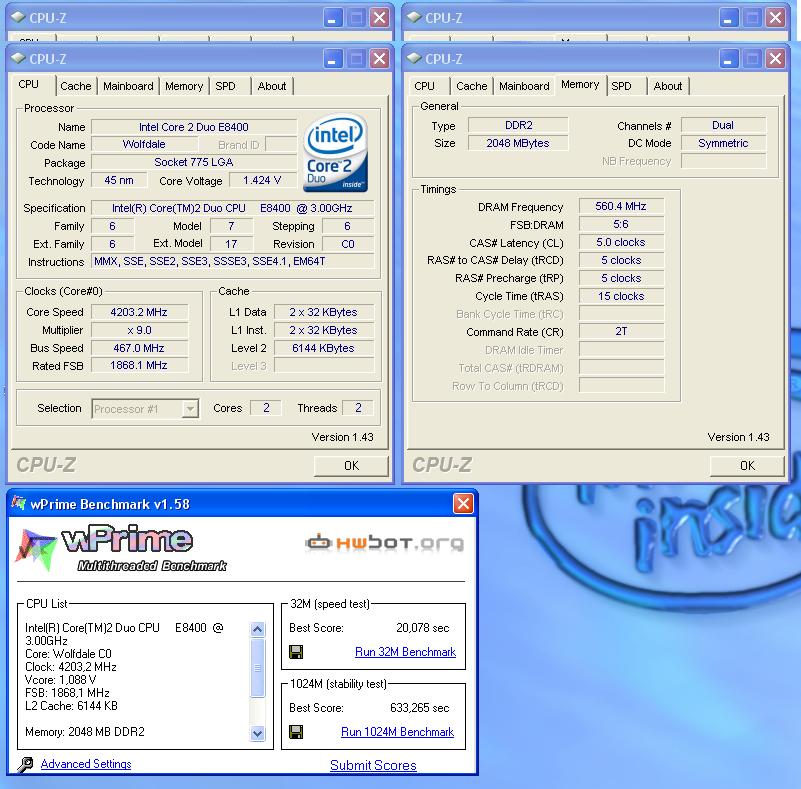This screenshot has height=789, width=801.
Task: Click the Run 32M Benchmark link
Action: click(x=406, y=652)
